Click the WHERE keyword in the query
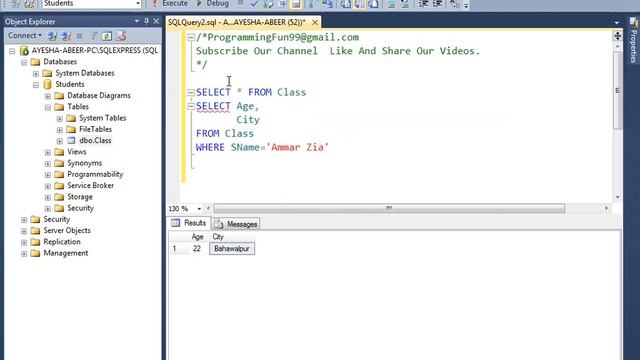Viewport: 640px width, 360px height. [x=210, y=147]
